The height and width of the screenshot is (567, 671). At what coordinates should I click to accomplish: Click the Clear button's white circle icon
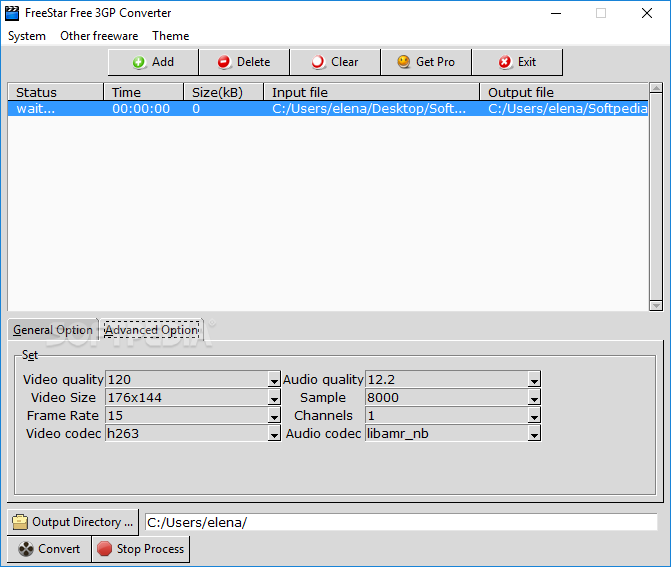coord(318,62)
